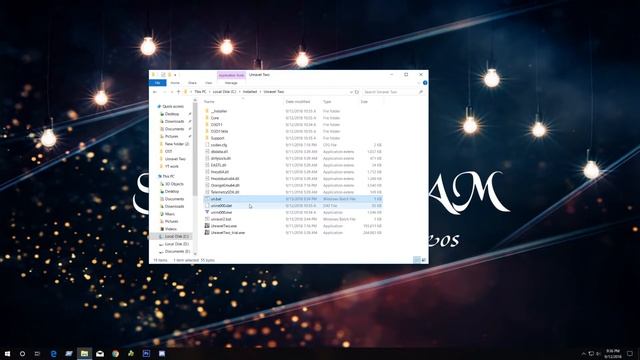640x360 pixels.
Task: Sort files by the Type column
Action: 340,102
